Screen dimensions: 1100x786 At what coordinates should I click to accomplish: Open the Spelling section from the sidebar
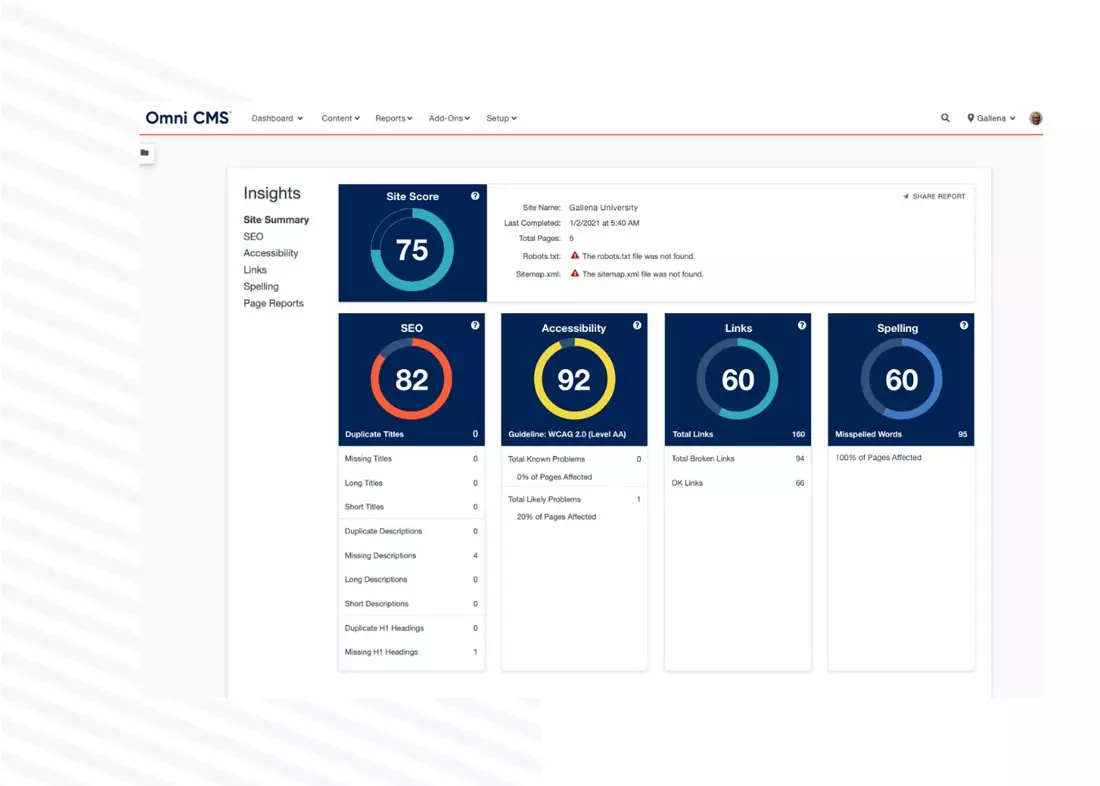point(261,286)
